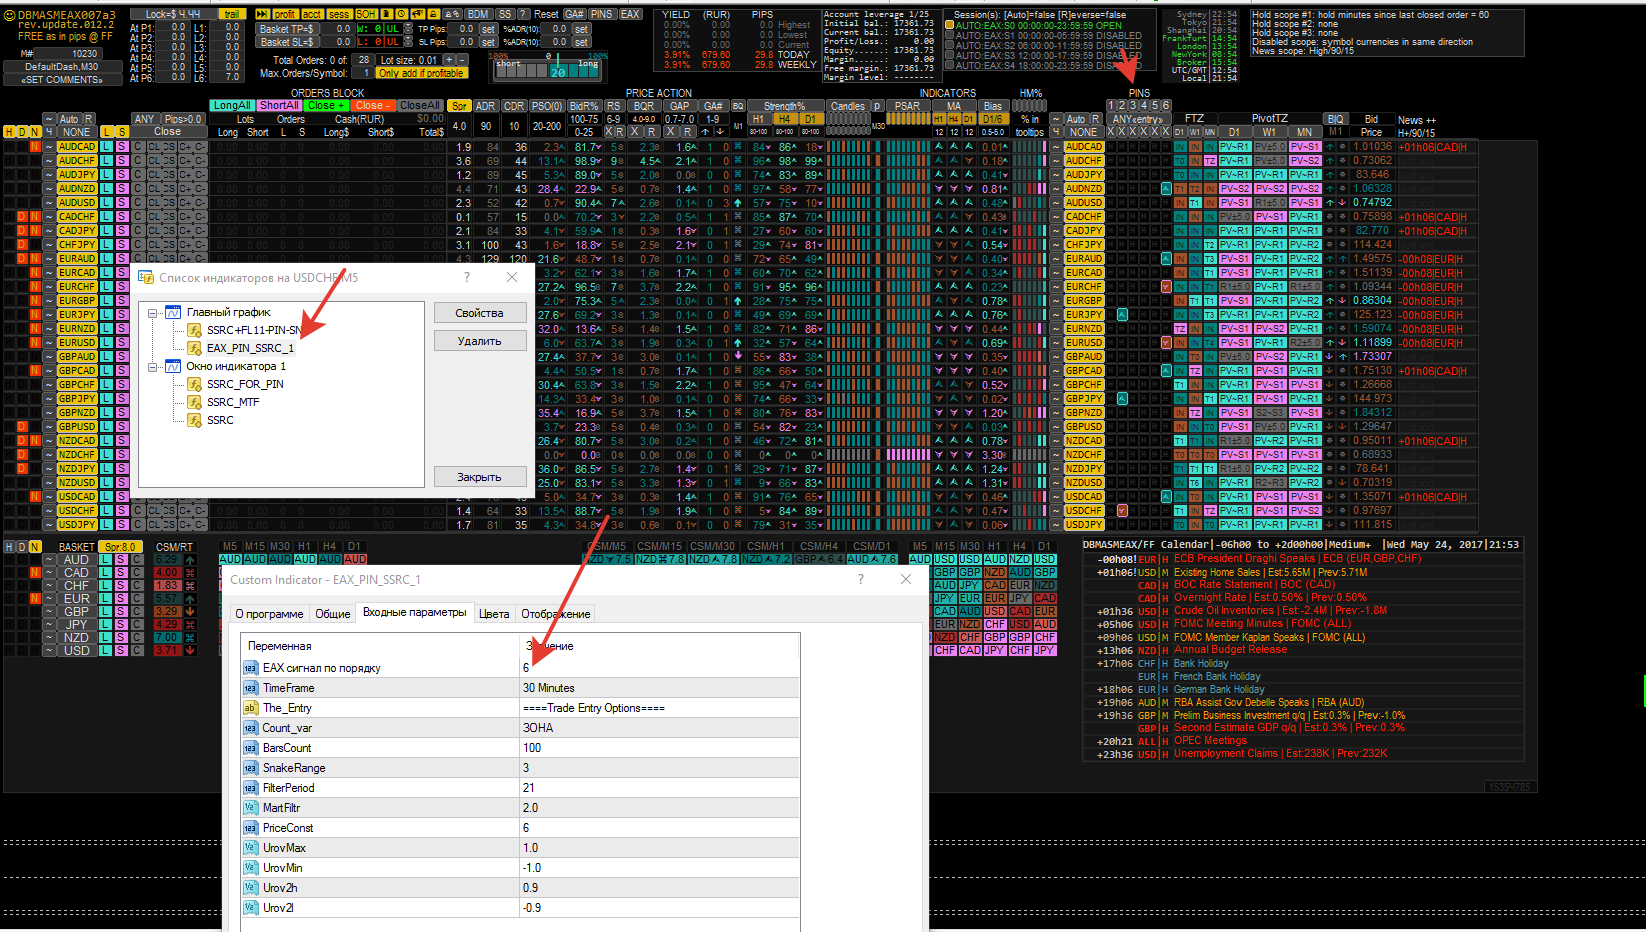Viewport: 1646px width, 932px height.
Task: Click the Окно индикатора 1 window icon
Action: [173, 366]
